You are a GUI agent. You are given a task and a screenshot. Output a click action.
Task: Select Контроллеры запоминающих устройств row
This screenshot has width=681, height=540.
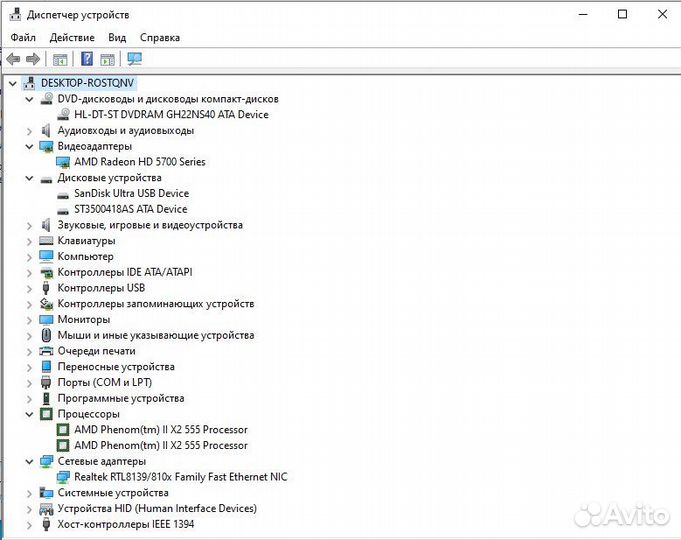156,303
